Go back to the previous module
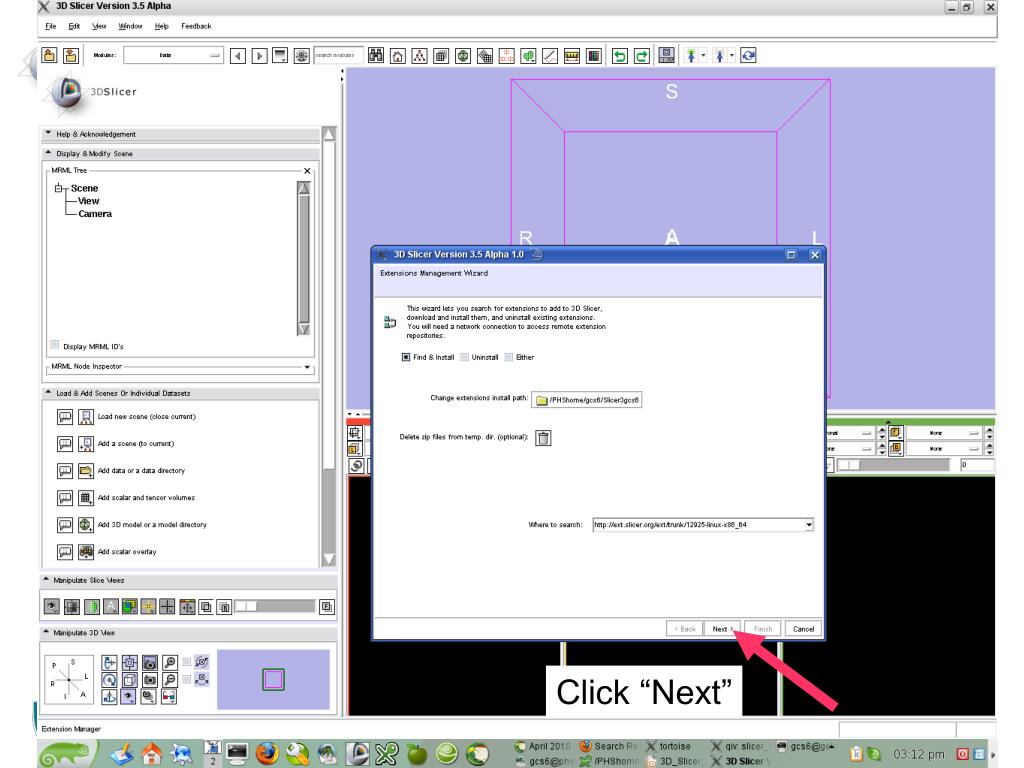Image resolution: width=1024 pixels, height=768 pixels. click(x=238, y=56)
